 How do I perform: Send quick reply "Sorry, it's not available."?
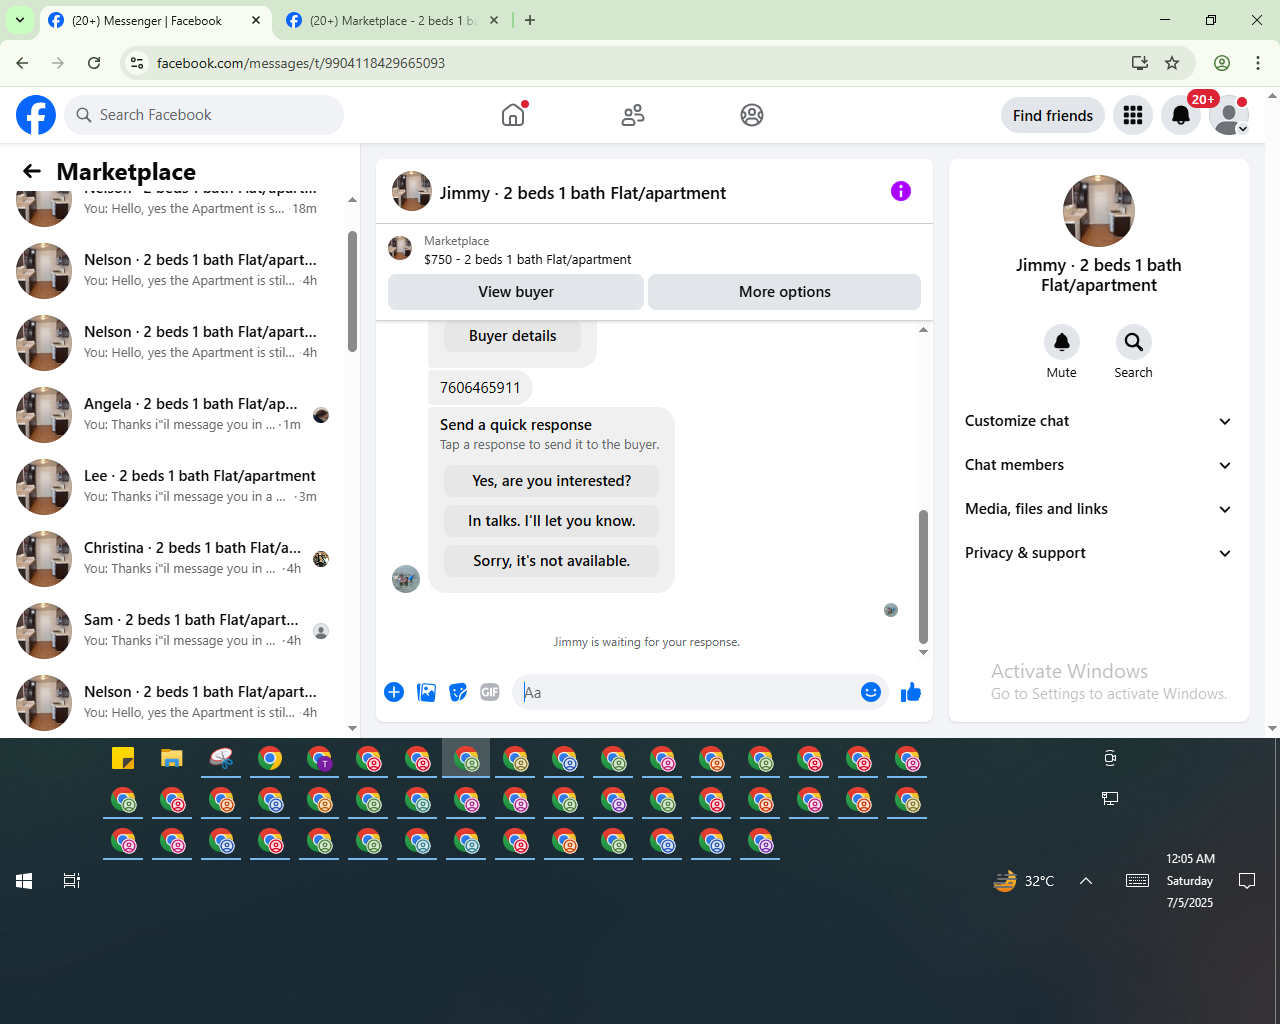click(552, 561)
